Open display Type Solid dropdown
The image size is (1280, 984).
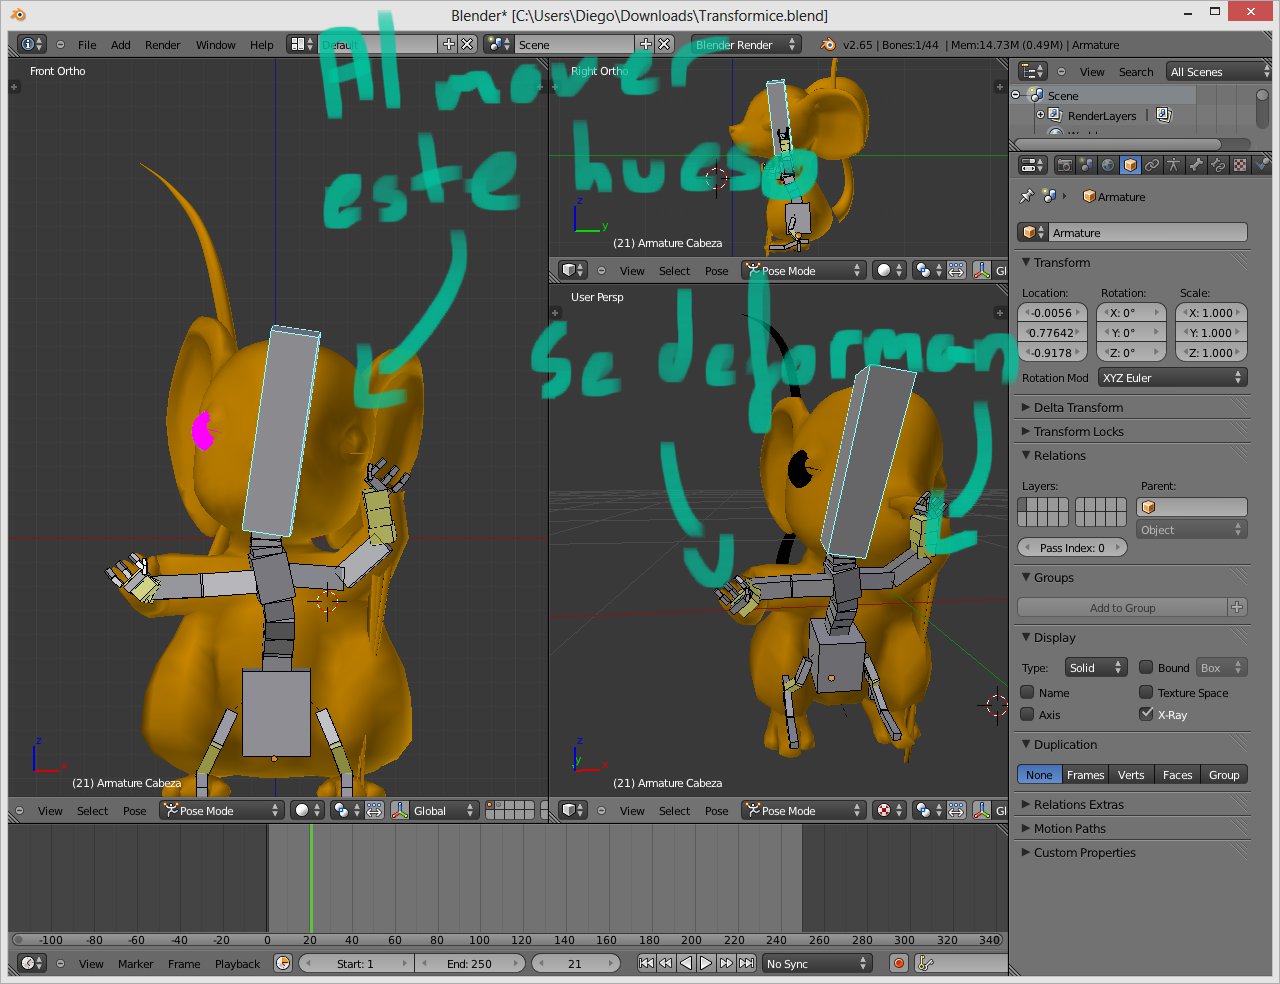1096,667
